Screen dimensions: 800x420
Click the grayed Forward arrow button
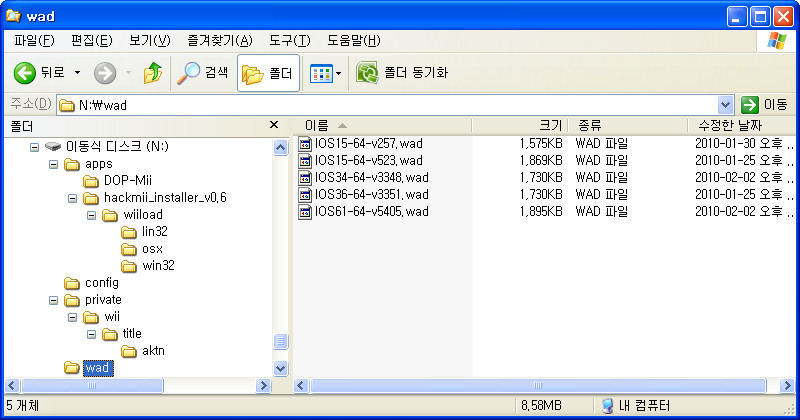pos(105,73)
